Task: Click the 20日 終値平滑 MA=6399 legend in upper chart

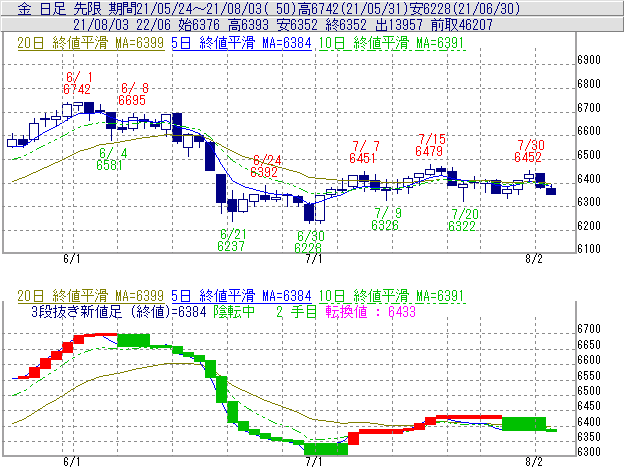Action: [90, 43]
